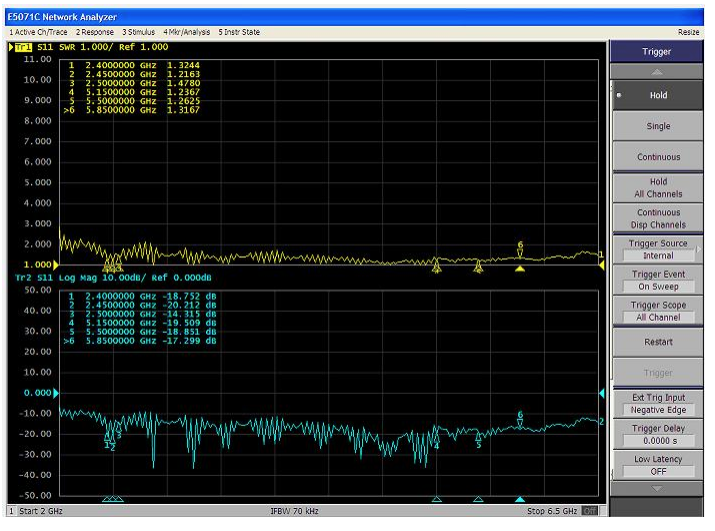Select Single trigger mode

[658, 126]
